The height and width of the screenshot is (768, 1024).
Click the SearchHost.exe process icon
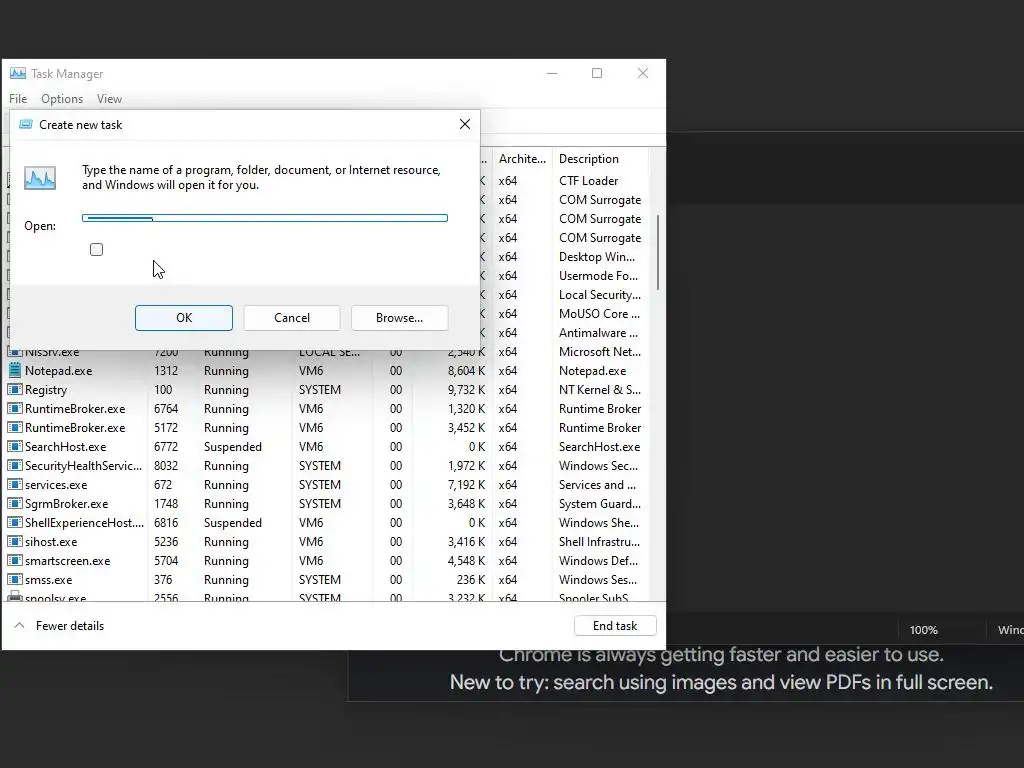(14, 447)
